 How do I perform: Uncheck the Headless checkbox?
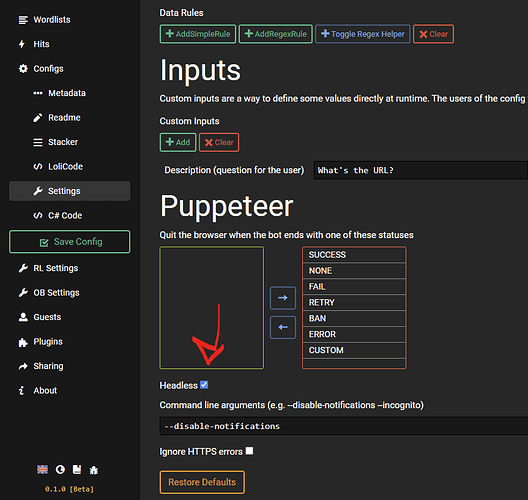click(204, 385)
